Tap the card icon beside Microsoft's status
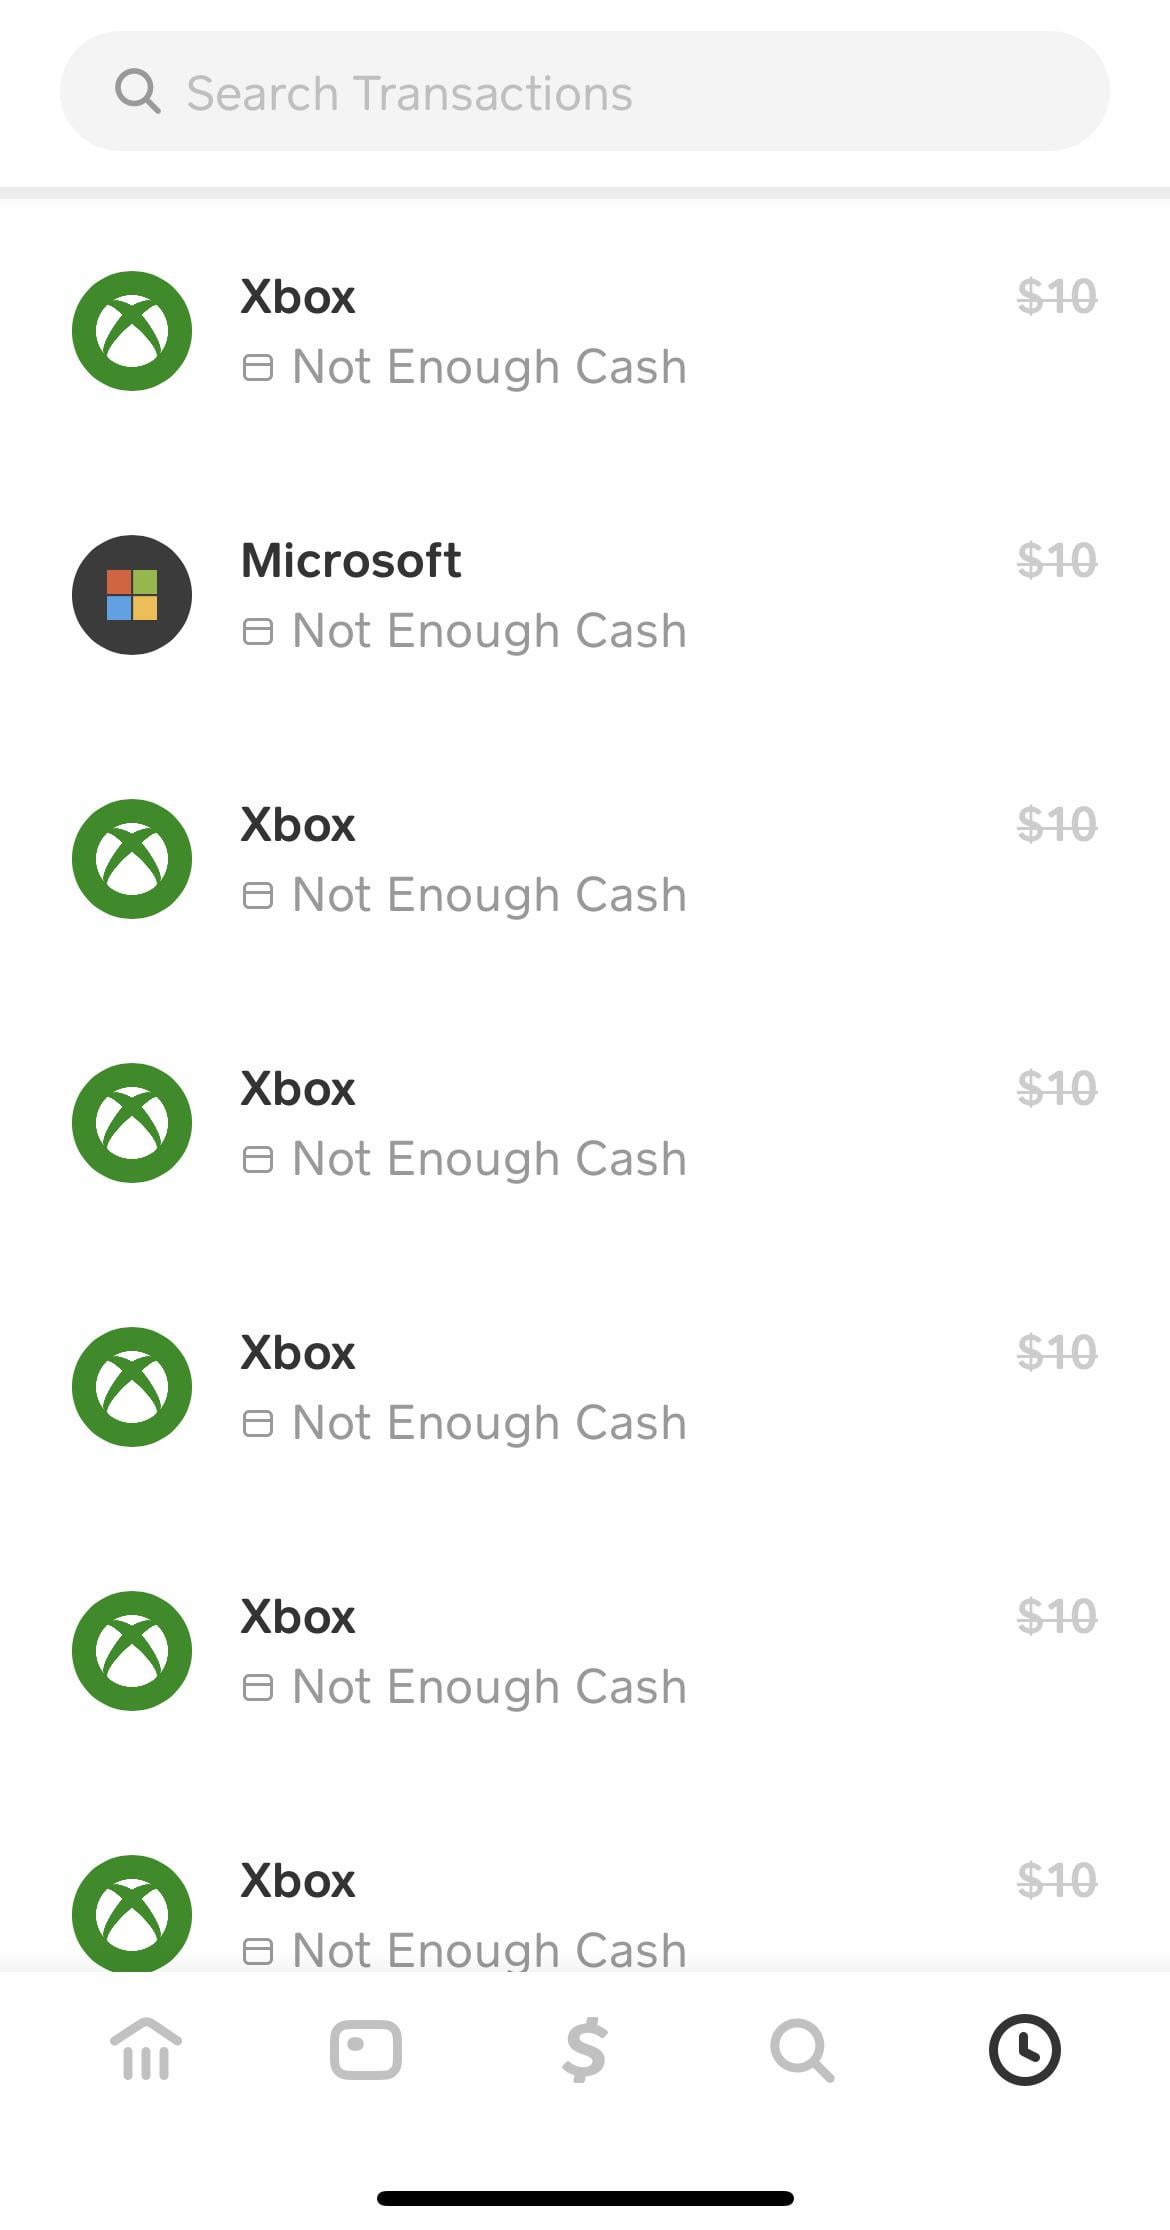Screen dimensions: 1170x2230 [x=258, y=632]
